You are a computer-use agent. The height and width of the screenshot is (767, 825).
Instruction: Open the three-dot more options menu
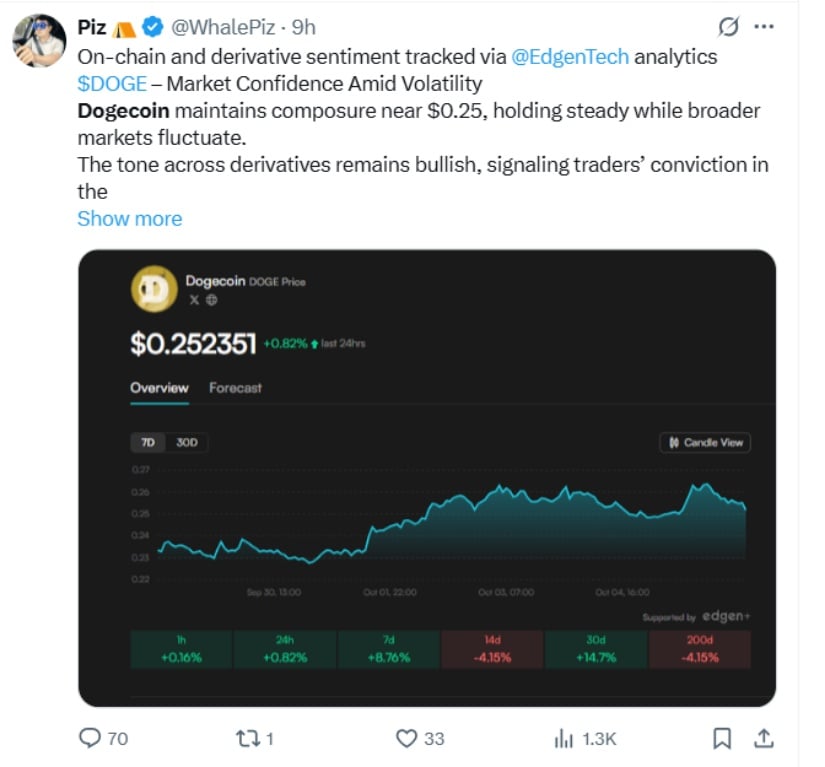(x=763, y=25)
